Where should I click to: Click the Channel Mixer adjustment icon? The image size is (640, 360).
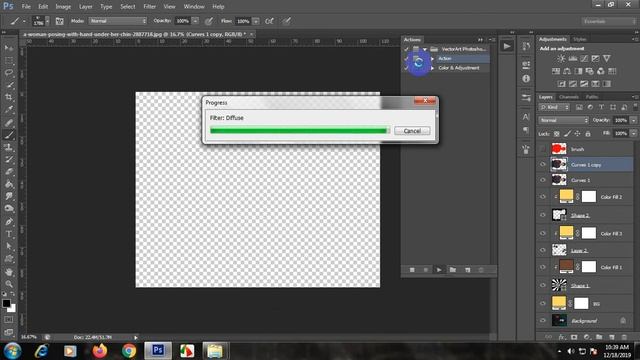pos(601,71)
